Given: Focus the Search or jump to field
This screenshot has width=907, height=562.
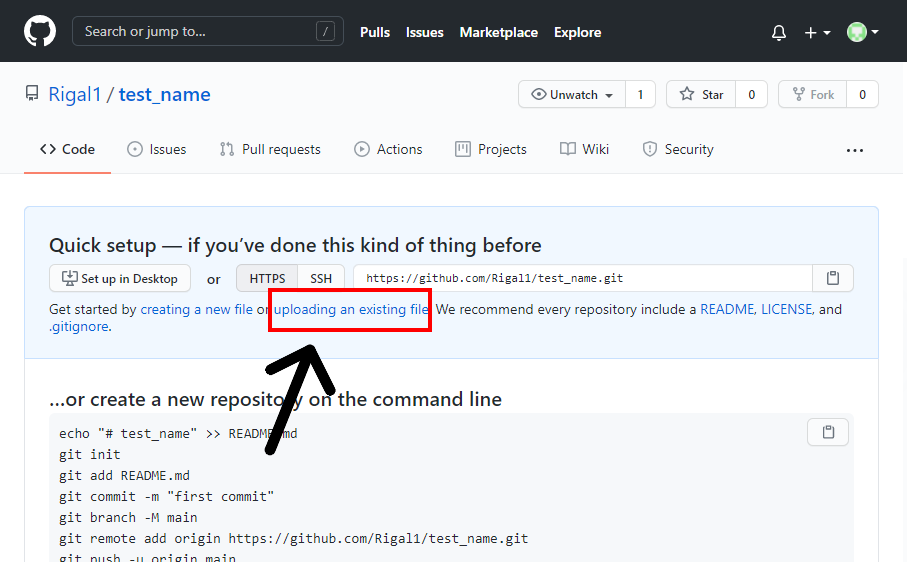Looking at the screenshot, I should point(208,31).
